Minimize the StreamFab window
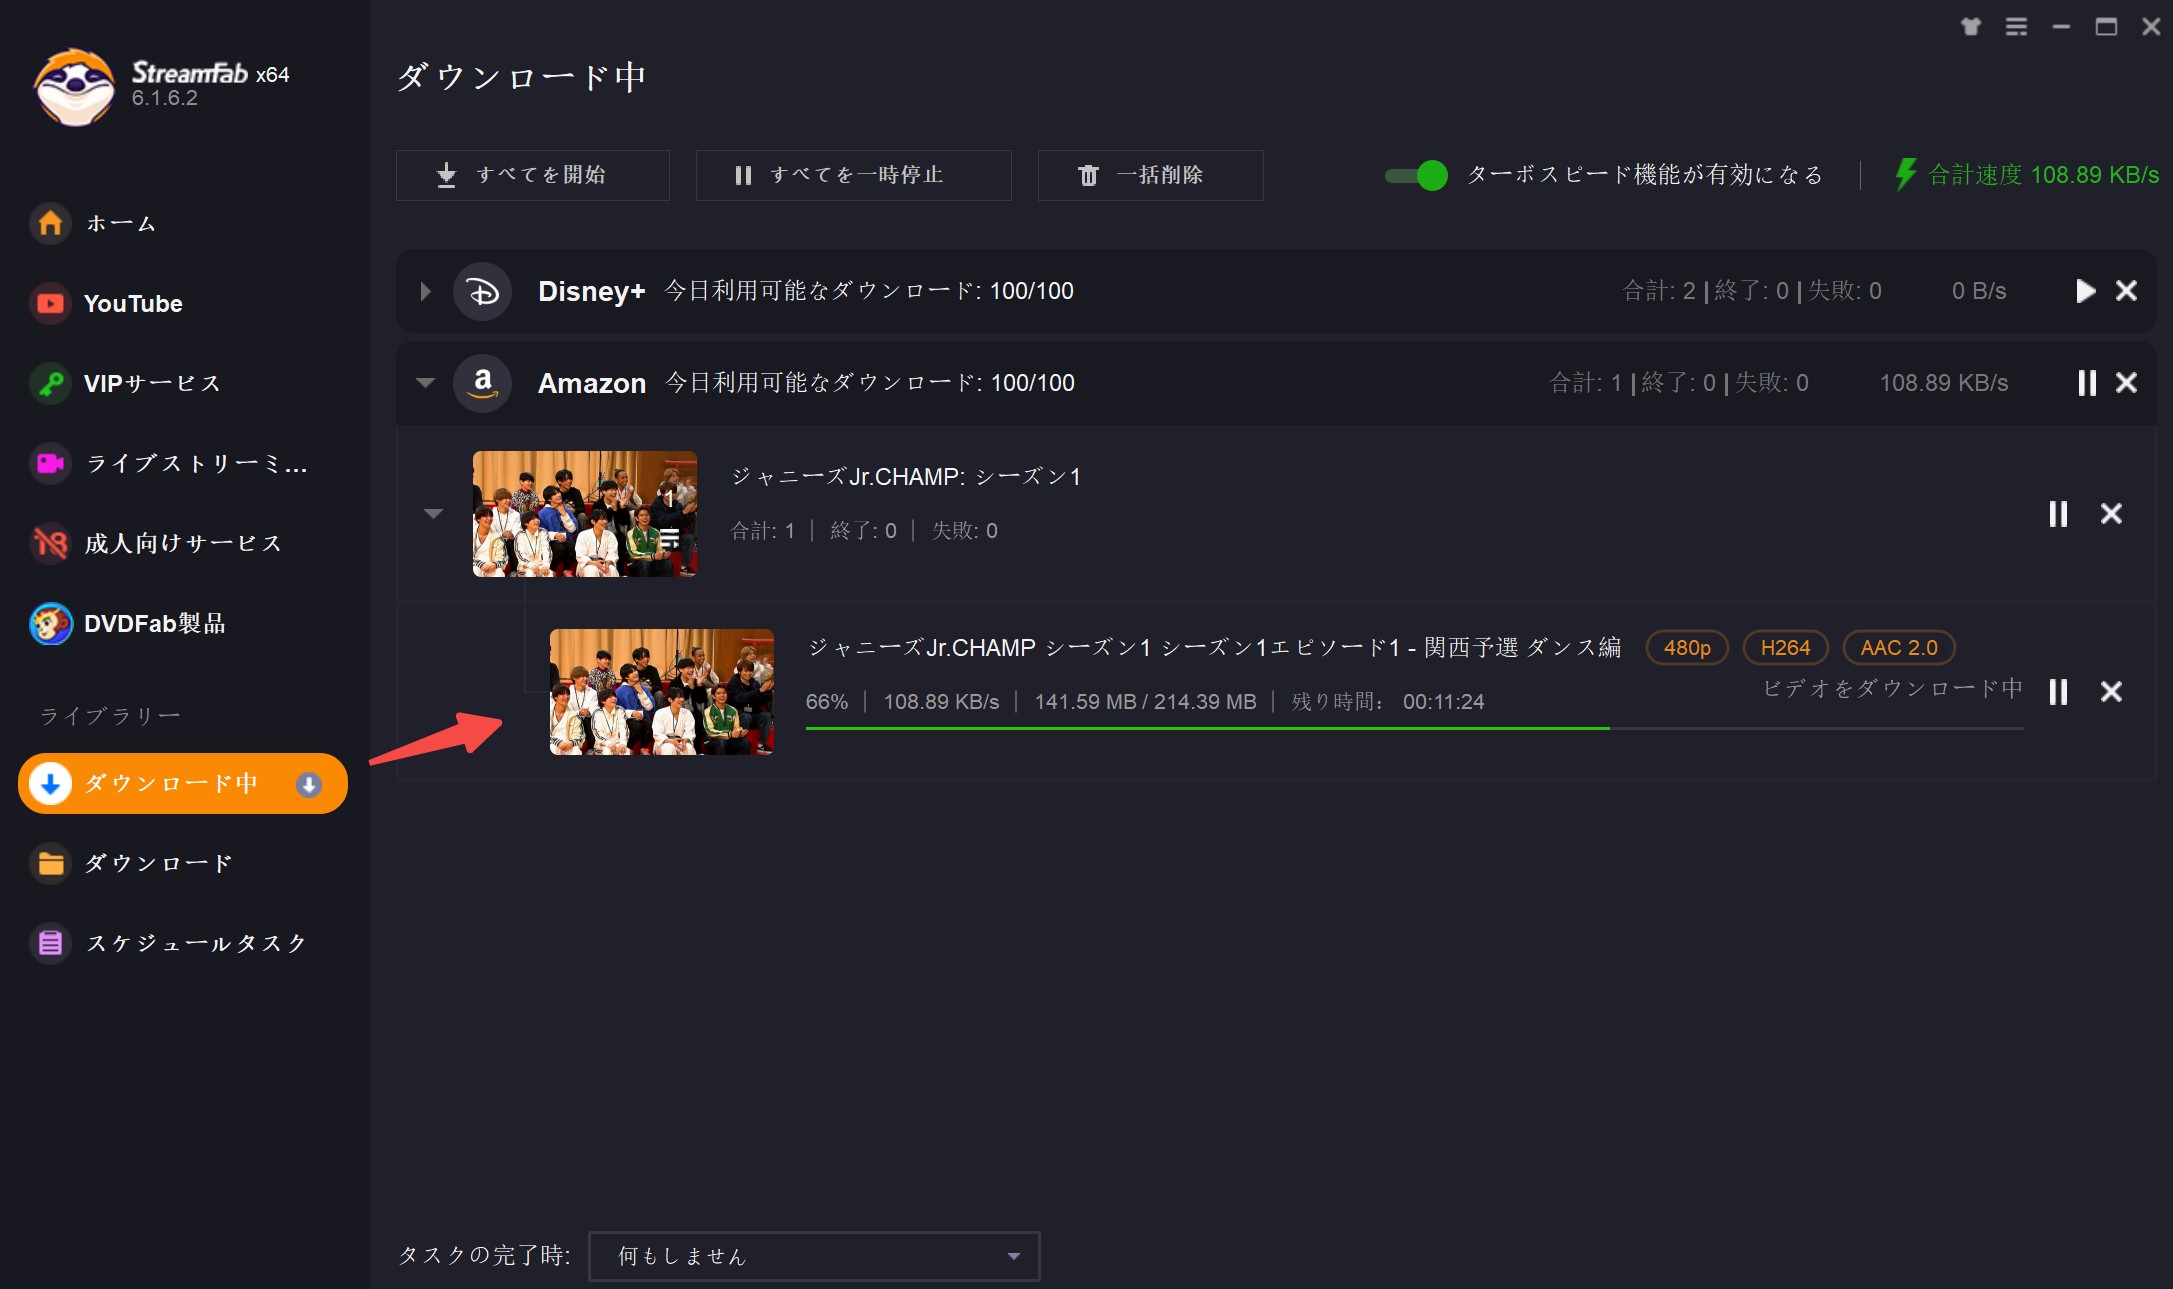This screenshot has height=1289, width=2173. (2061, 27)
